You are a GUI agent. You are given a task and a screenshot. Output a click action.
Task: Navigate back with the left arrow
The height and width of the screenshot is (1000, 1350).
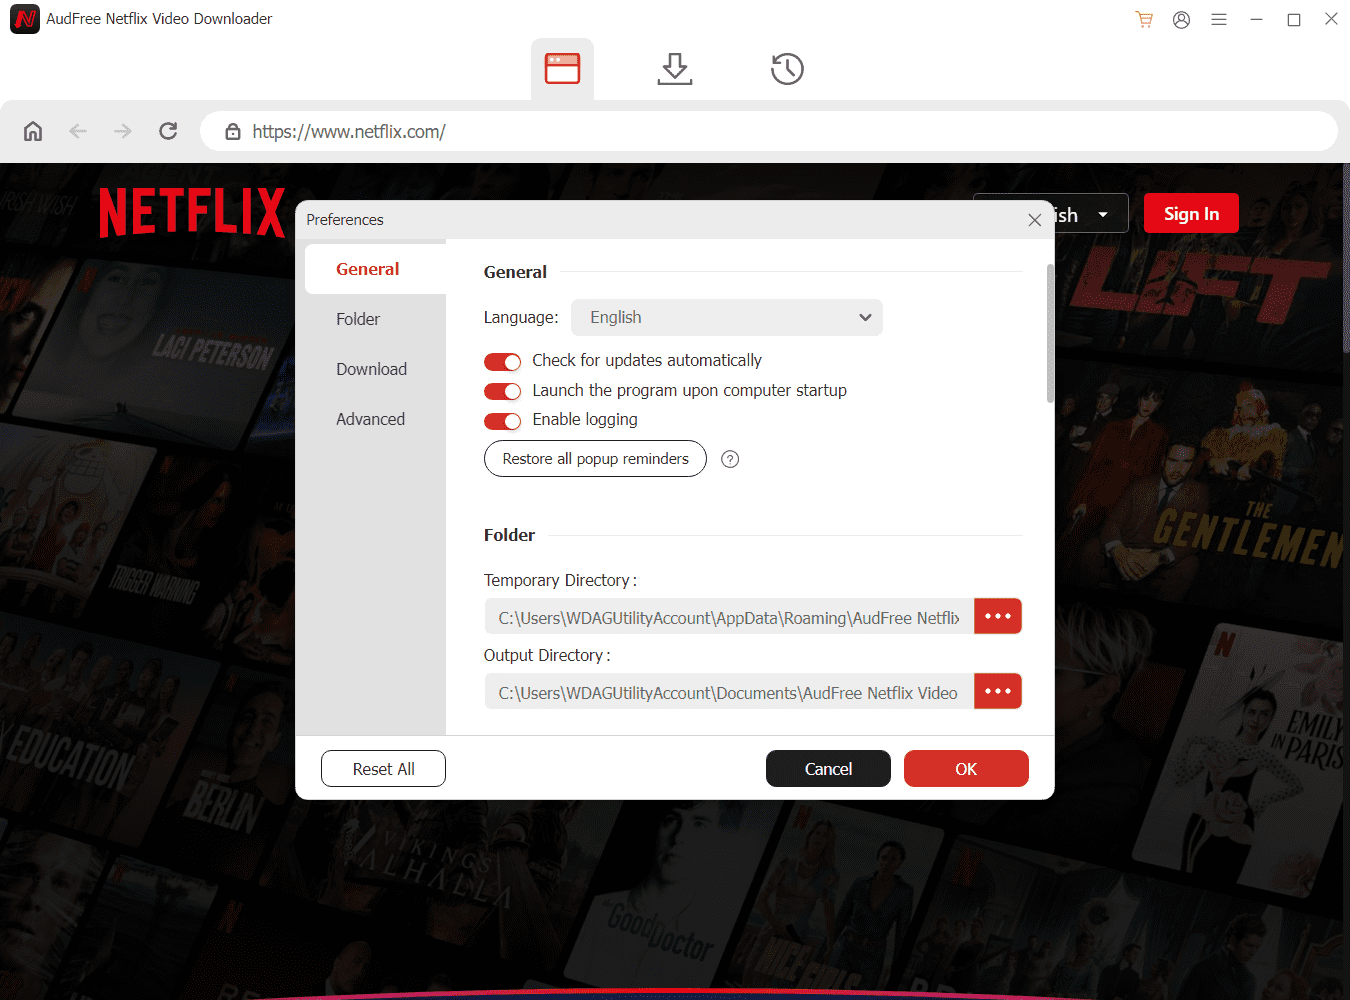click(x=78, y=131)
